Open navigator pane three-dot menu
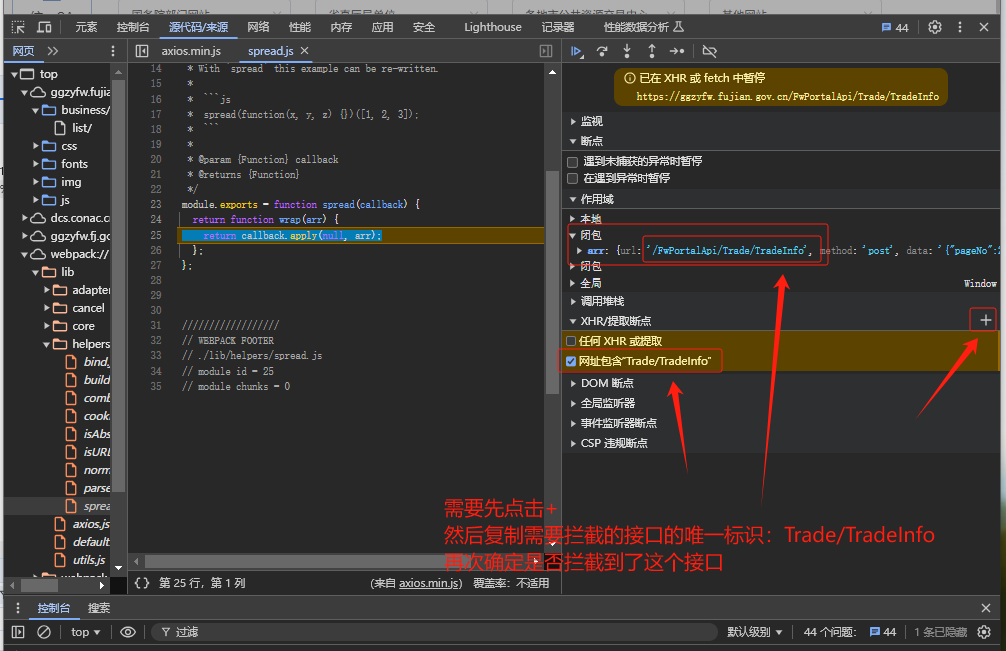The image size is (1006, 651). click(113, 51)
